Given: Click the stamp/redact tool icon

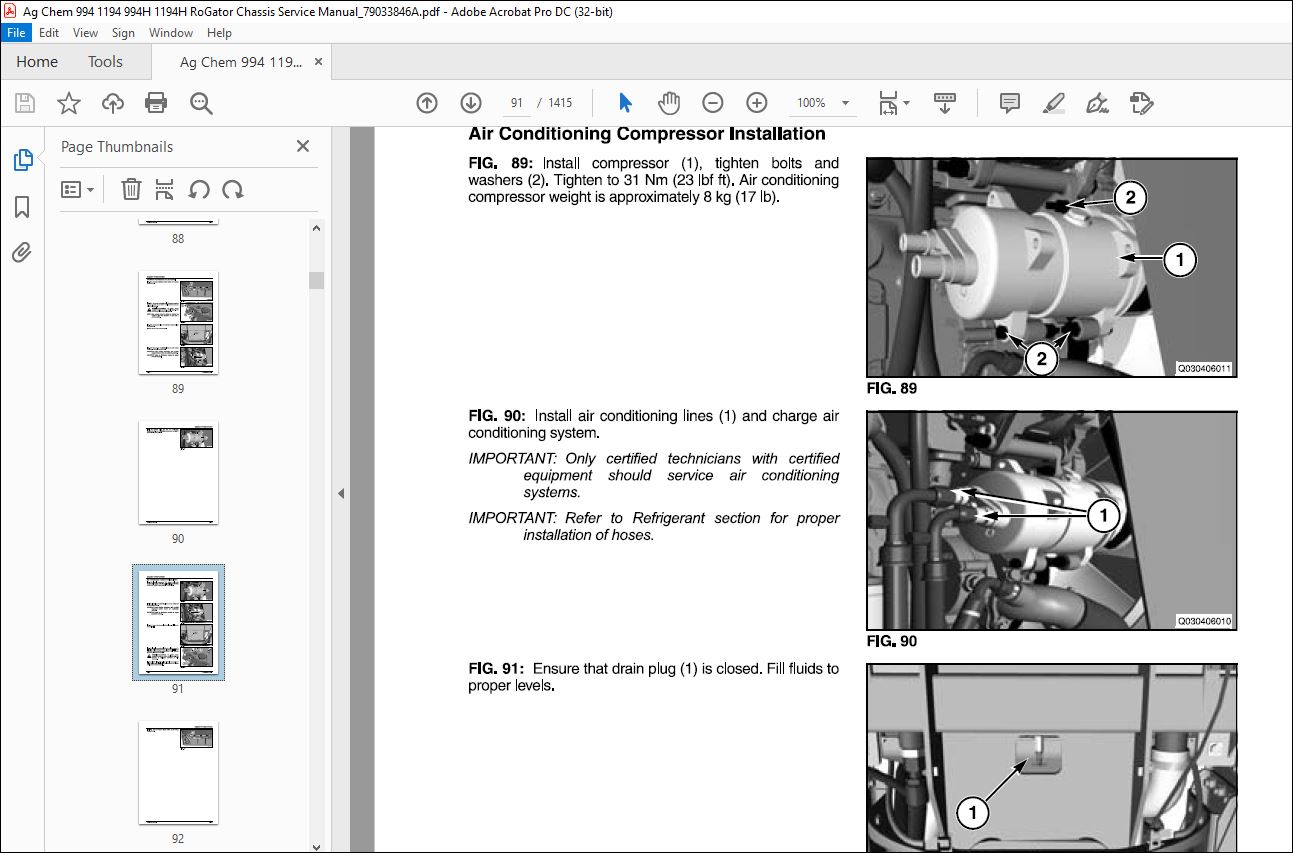Looking at the screenshot, I should [1141, 103].
